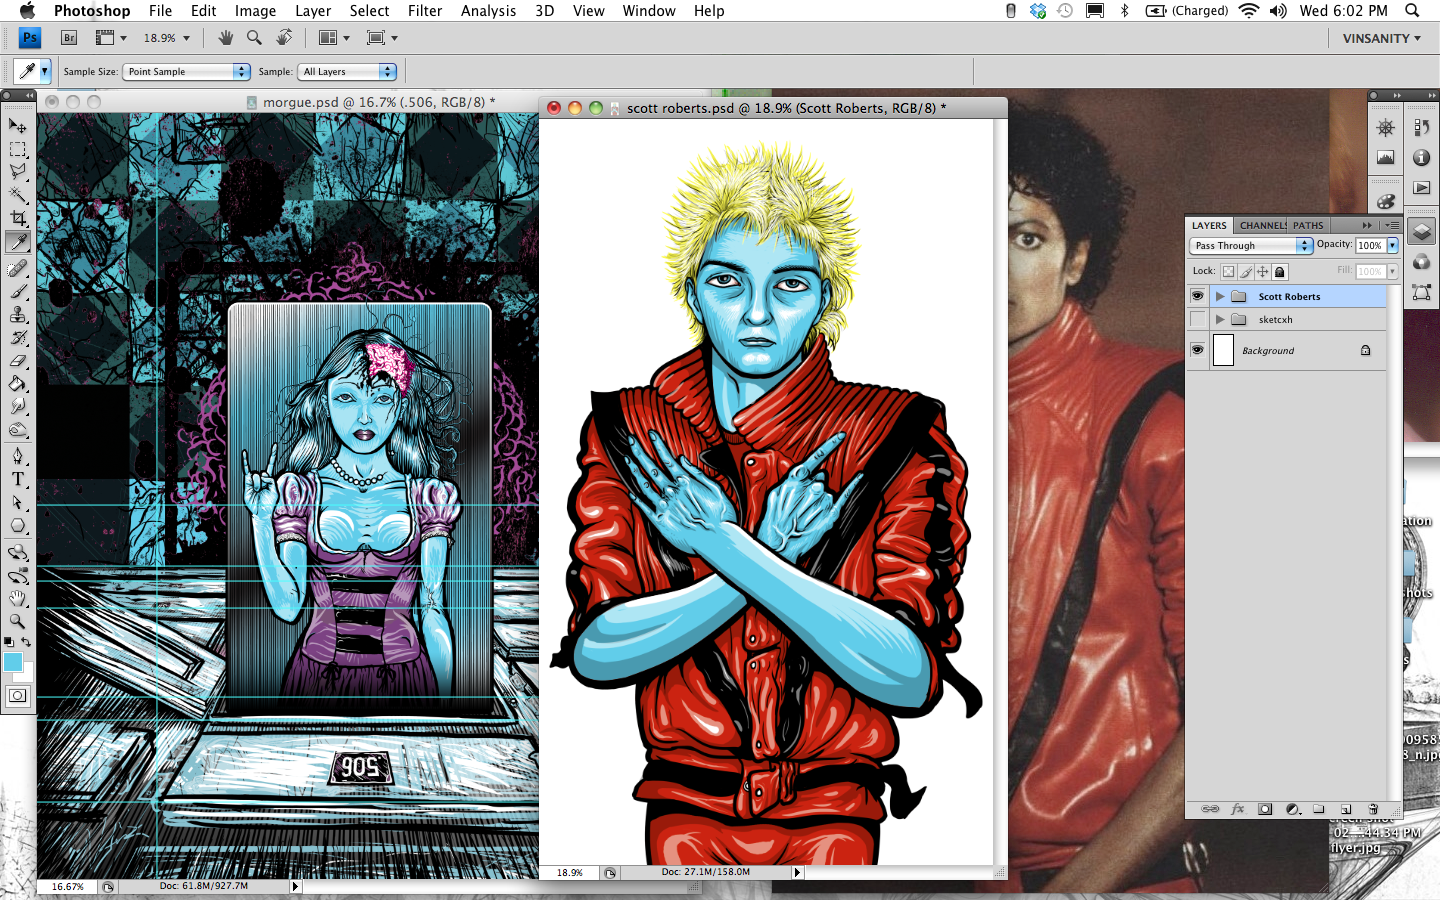Hide the Scott Roberts layer group

tap(1197, 296)
